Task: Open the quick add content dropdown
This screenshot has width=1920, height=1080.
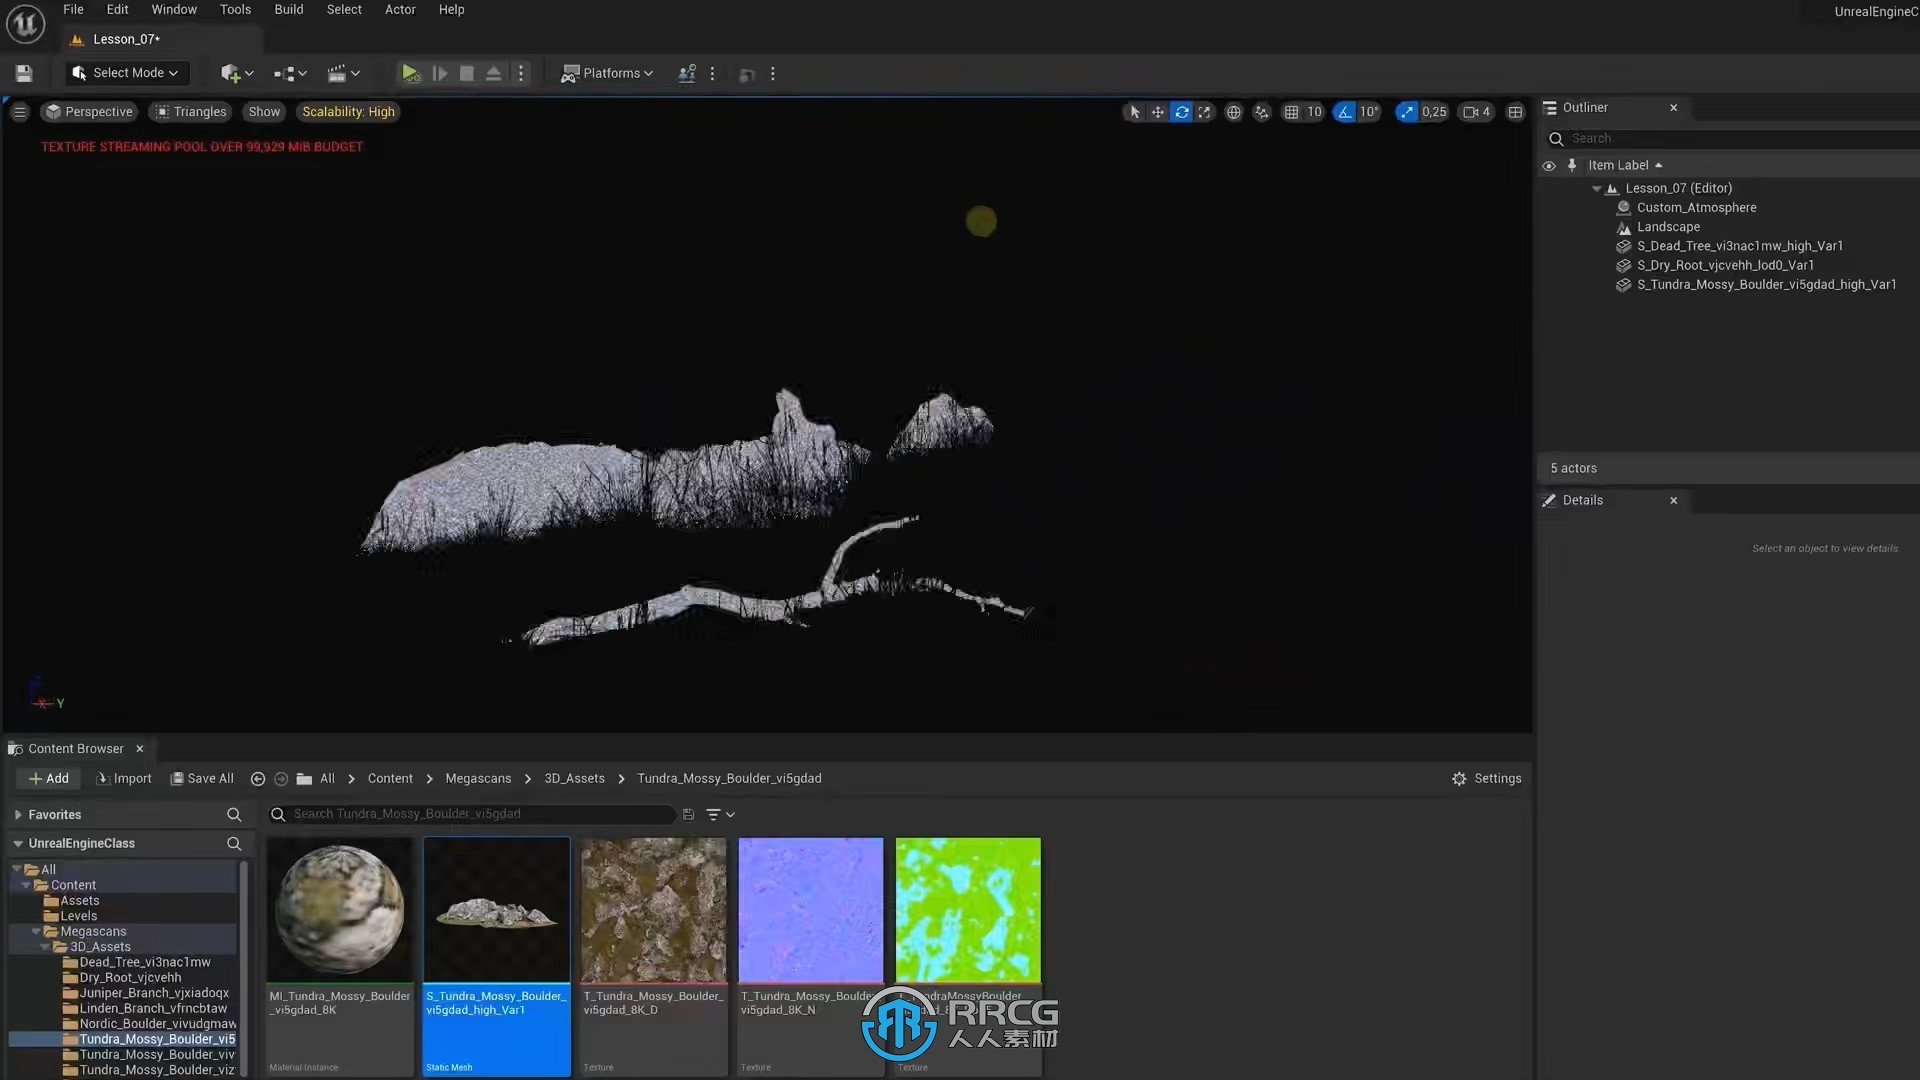Action: click(237, 73)
